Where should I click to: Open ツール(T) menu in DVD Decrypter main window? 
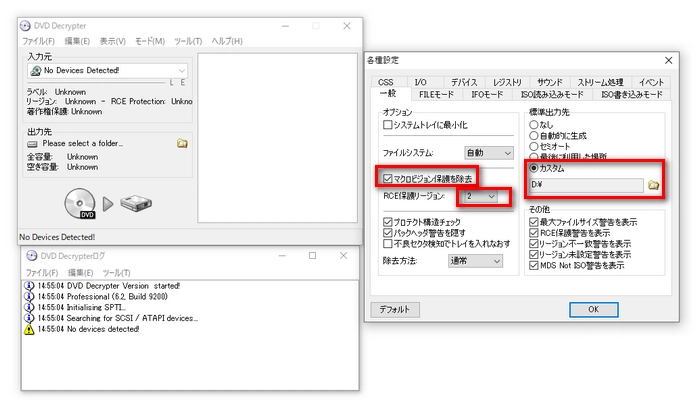pyautogui.click(x=188, y=41)
